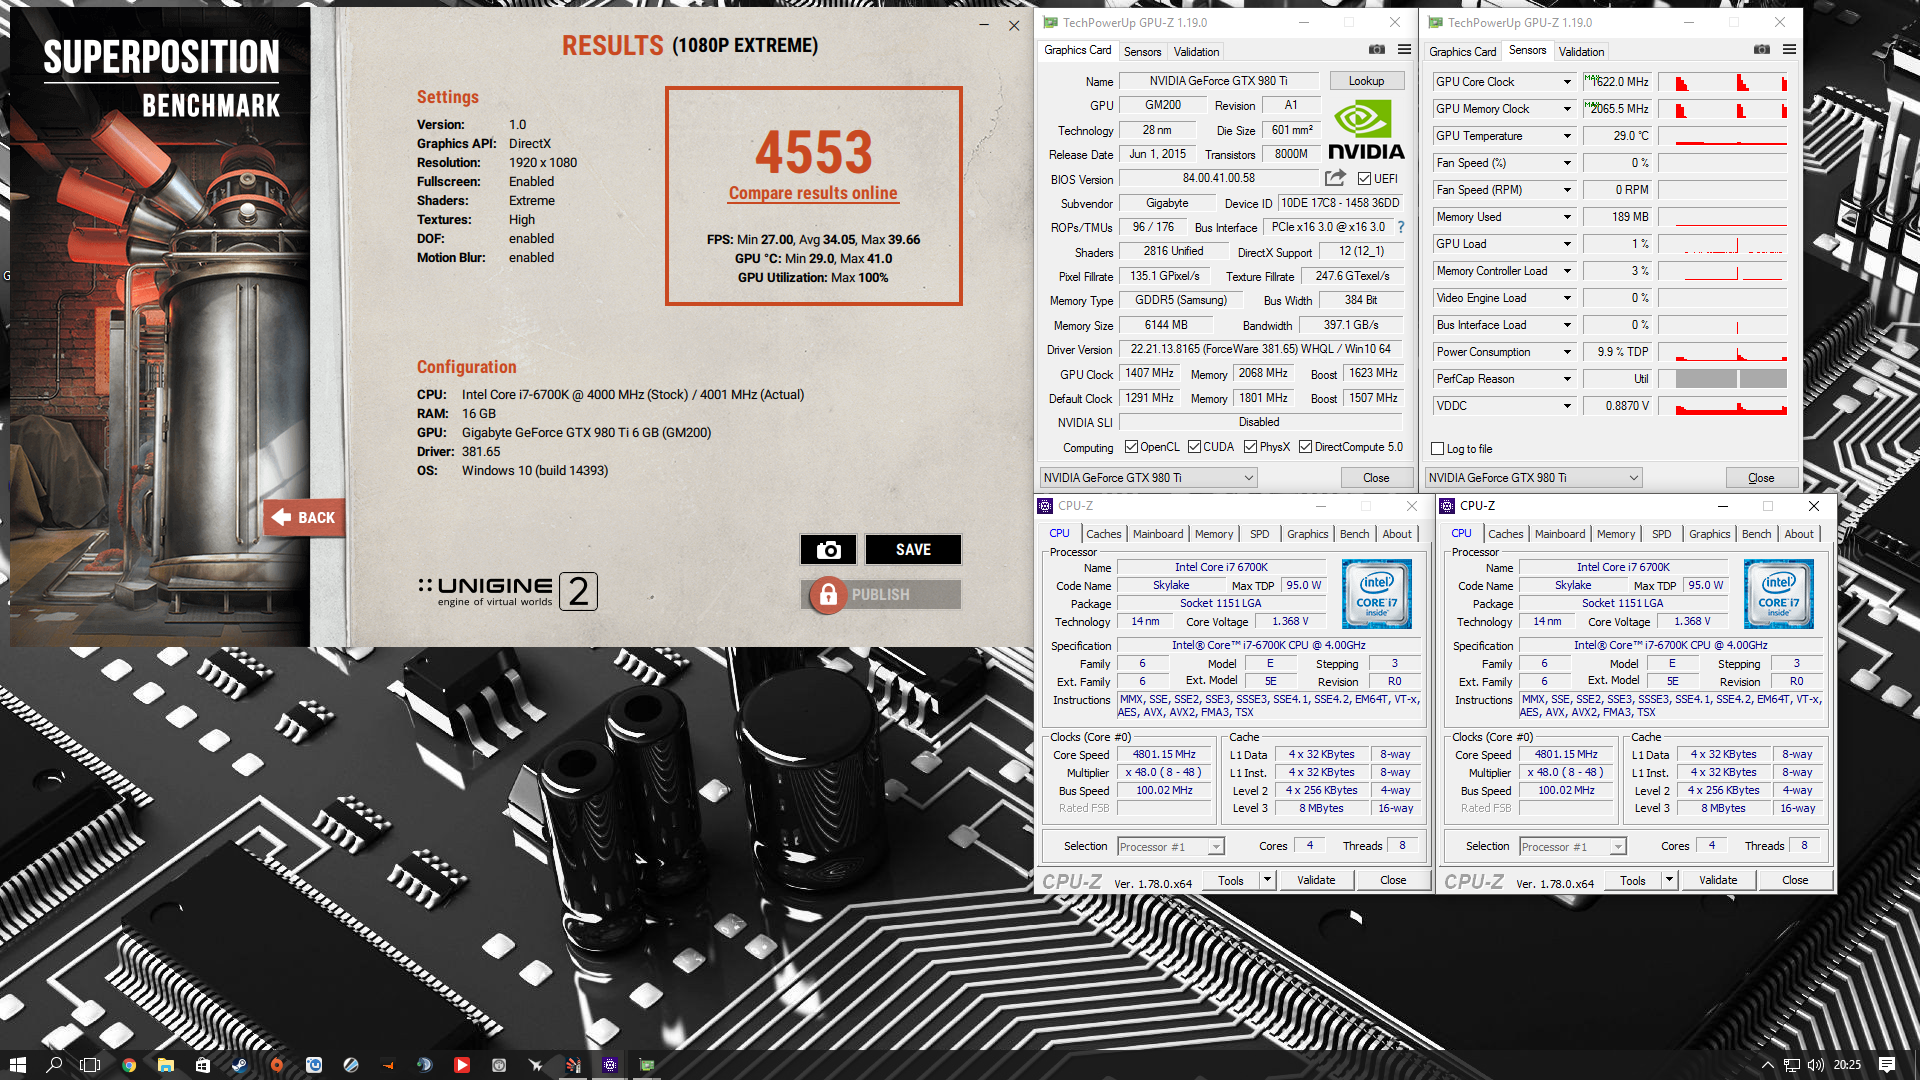Open the Action Center notification icon

pyautogui.click(x=1887, y=1065)
